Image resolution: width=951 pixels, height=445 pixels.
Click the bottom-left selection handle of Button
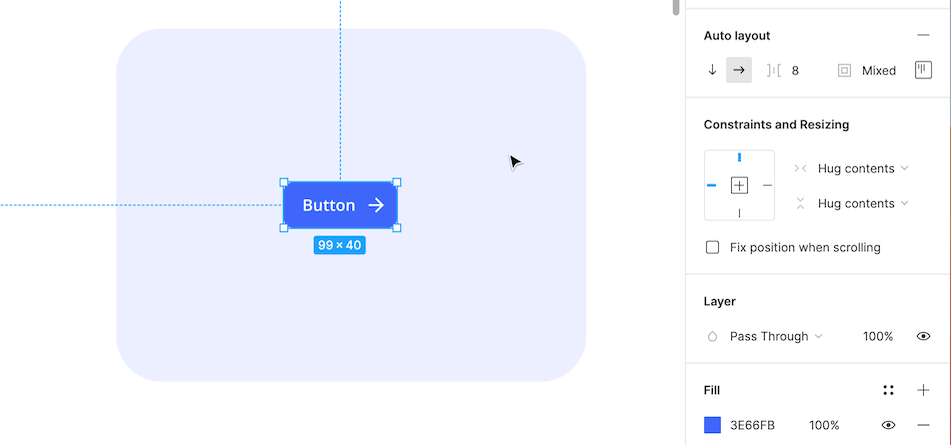(284, 228)
